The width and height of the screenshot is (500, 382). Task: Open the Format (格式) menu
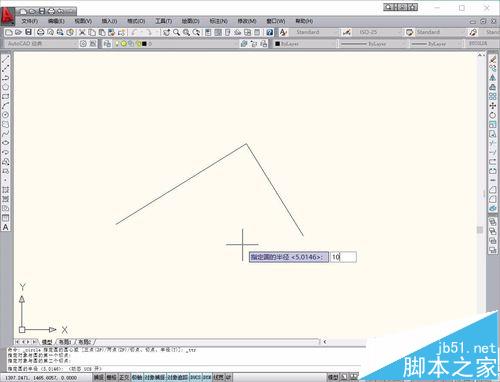136,21
